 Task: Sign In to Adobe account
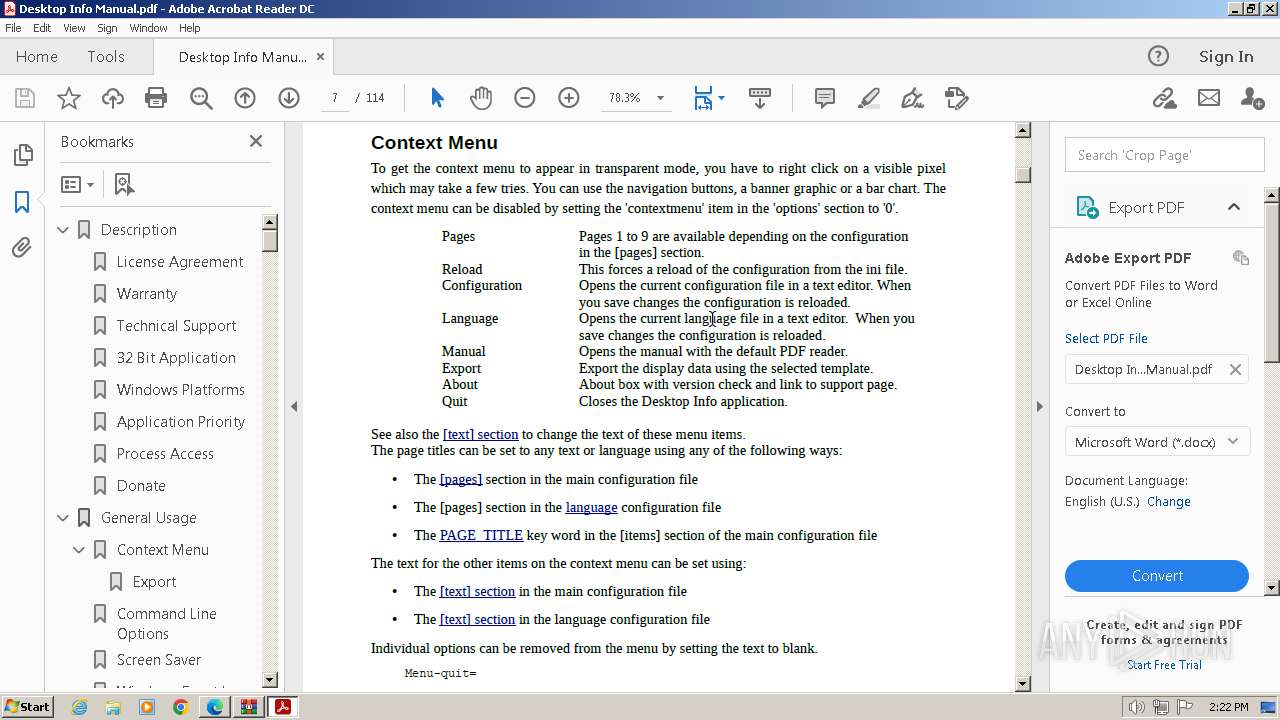click(x=1226, y=57)
